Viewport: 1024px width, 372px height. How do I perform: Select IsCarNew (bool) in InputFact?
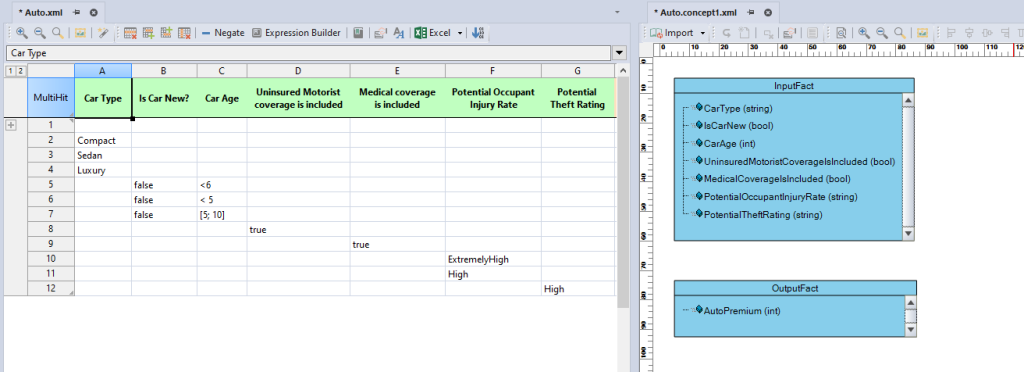click(739, 126)
